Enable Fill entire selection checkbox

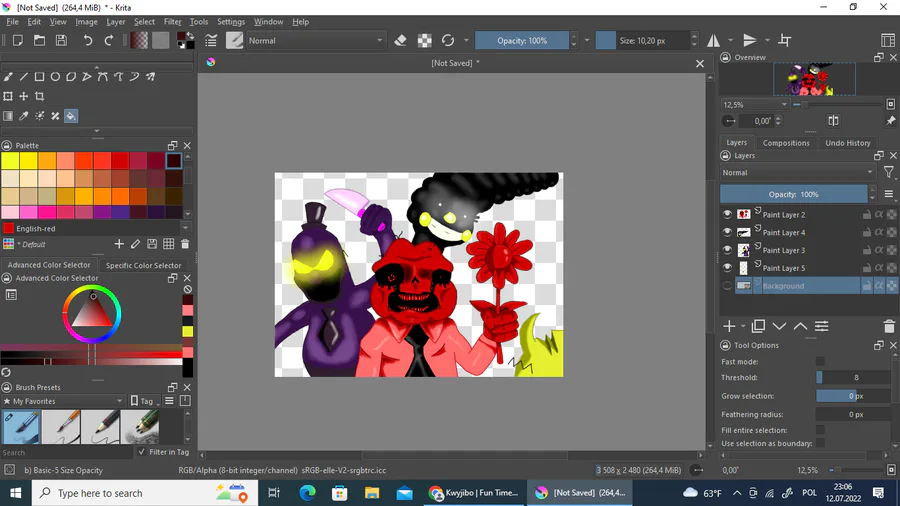pyautogui.click(x=820, y=430)
